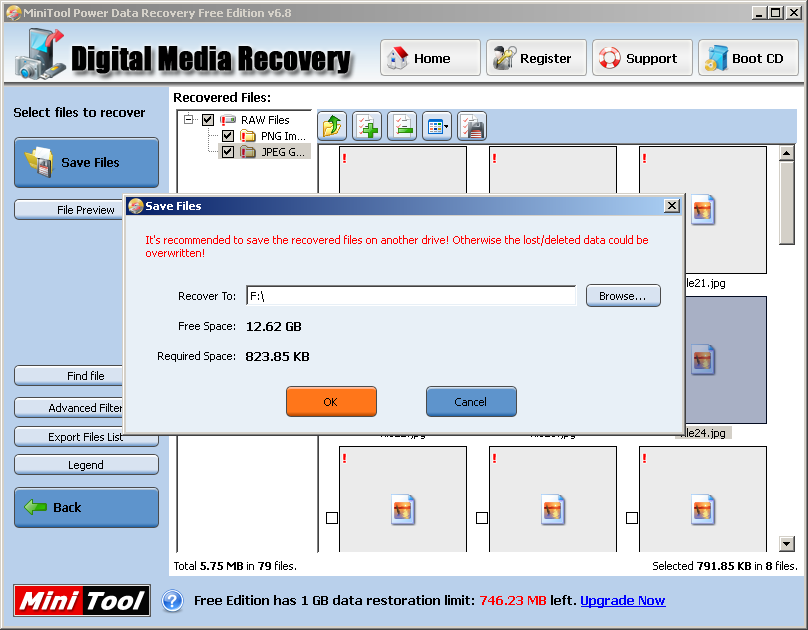Select the bottom-left image thumbnail
This screenshot has height=630, width=808.
pyautogui.click(x=403, y=500)
